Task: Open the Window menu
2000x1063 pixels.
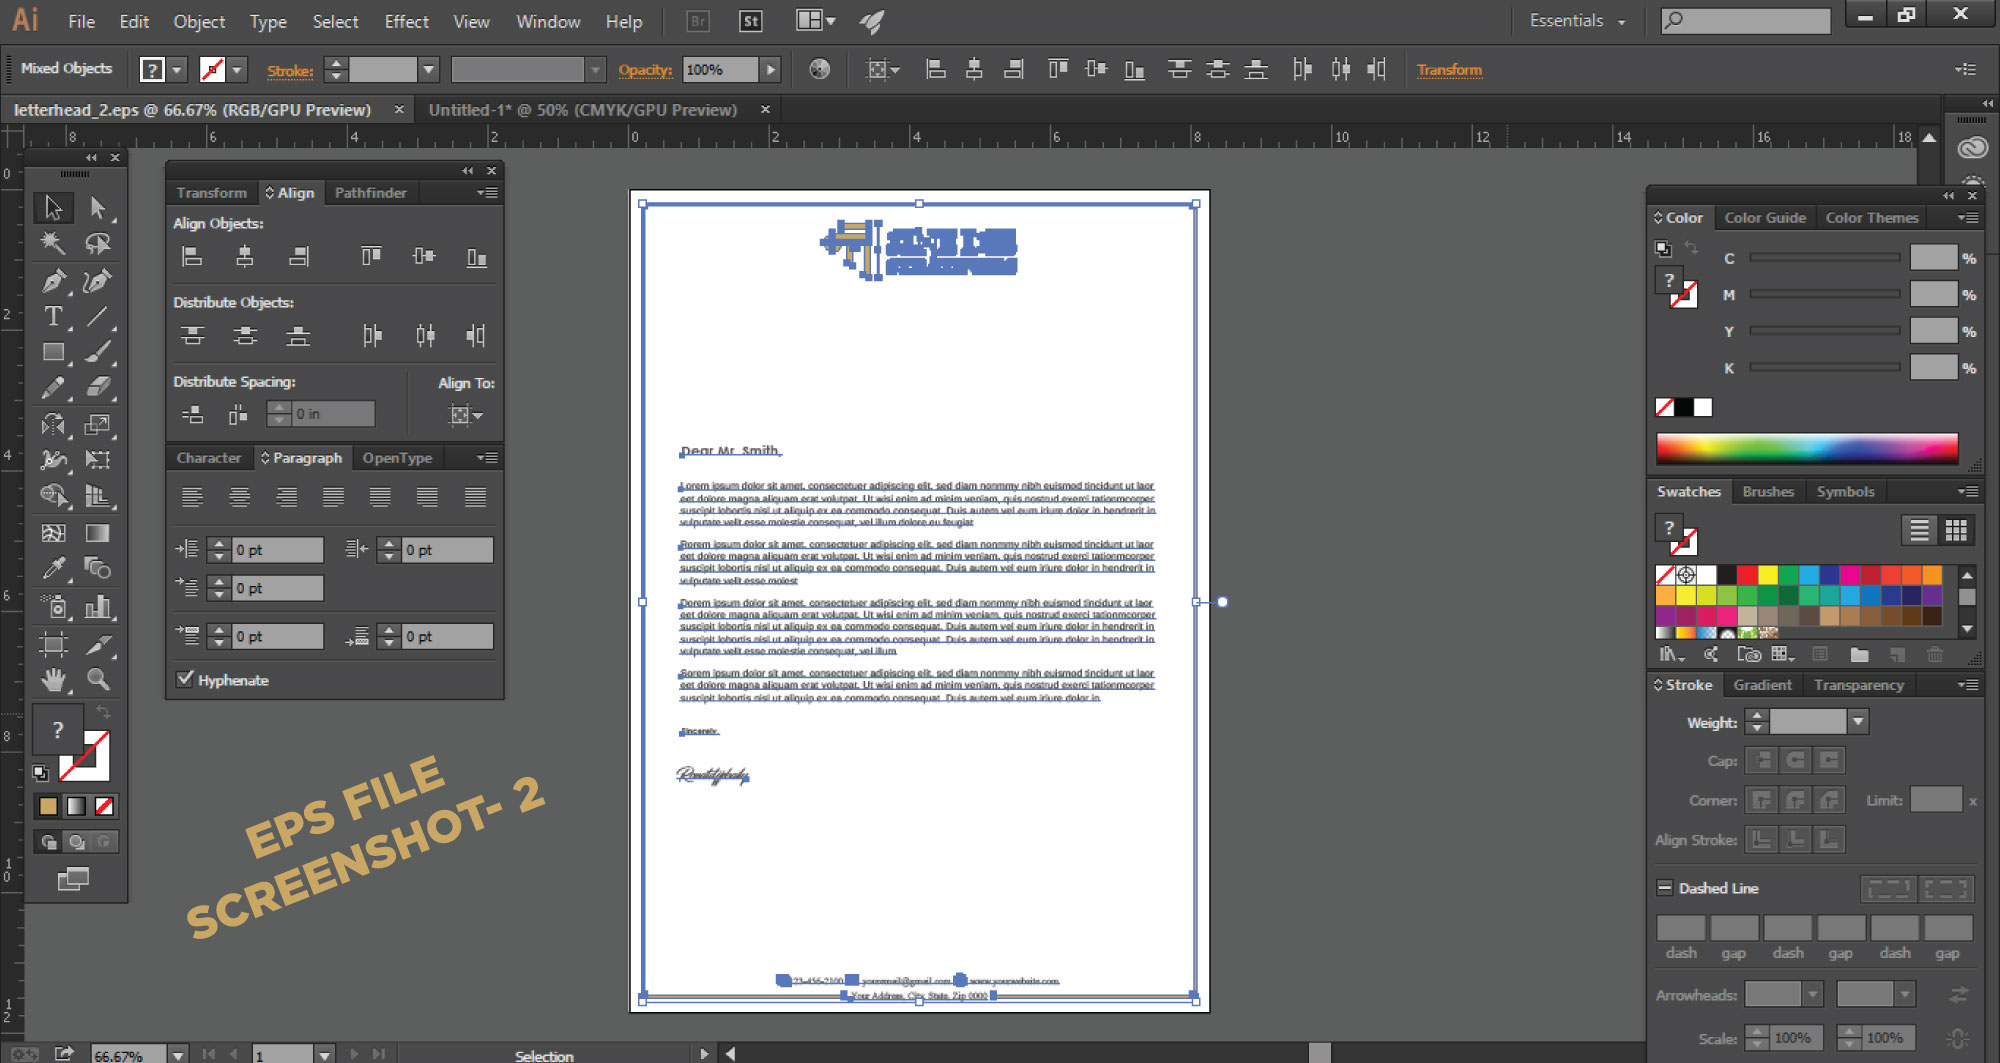Action: pyautogui.click(x=547, y=21)
